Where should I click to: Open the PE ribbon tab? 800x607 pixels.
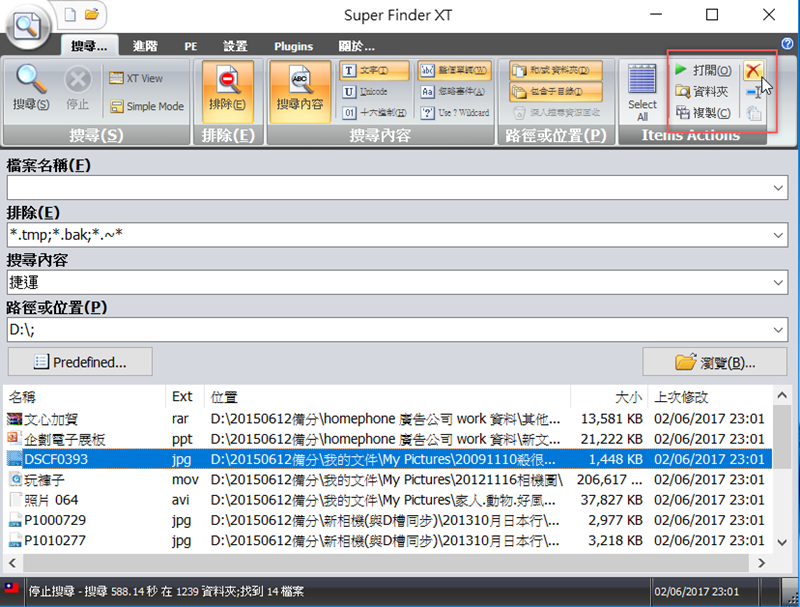point(191,46)
